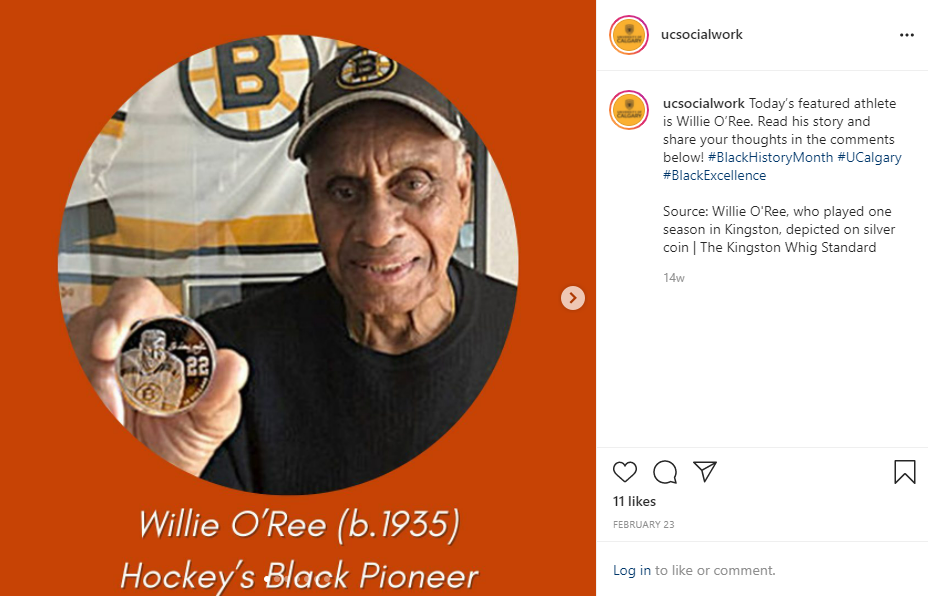The image size is (928, 596).
Task: Open the February 23 post date link
Action: pyautogui.click(x=643, y=524)
